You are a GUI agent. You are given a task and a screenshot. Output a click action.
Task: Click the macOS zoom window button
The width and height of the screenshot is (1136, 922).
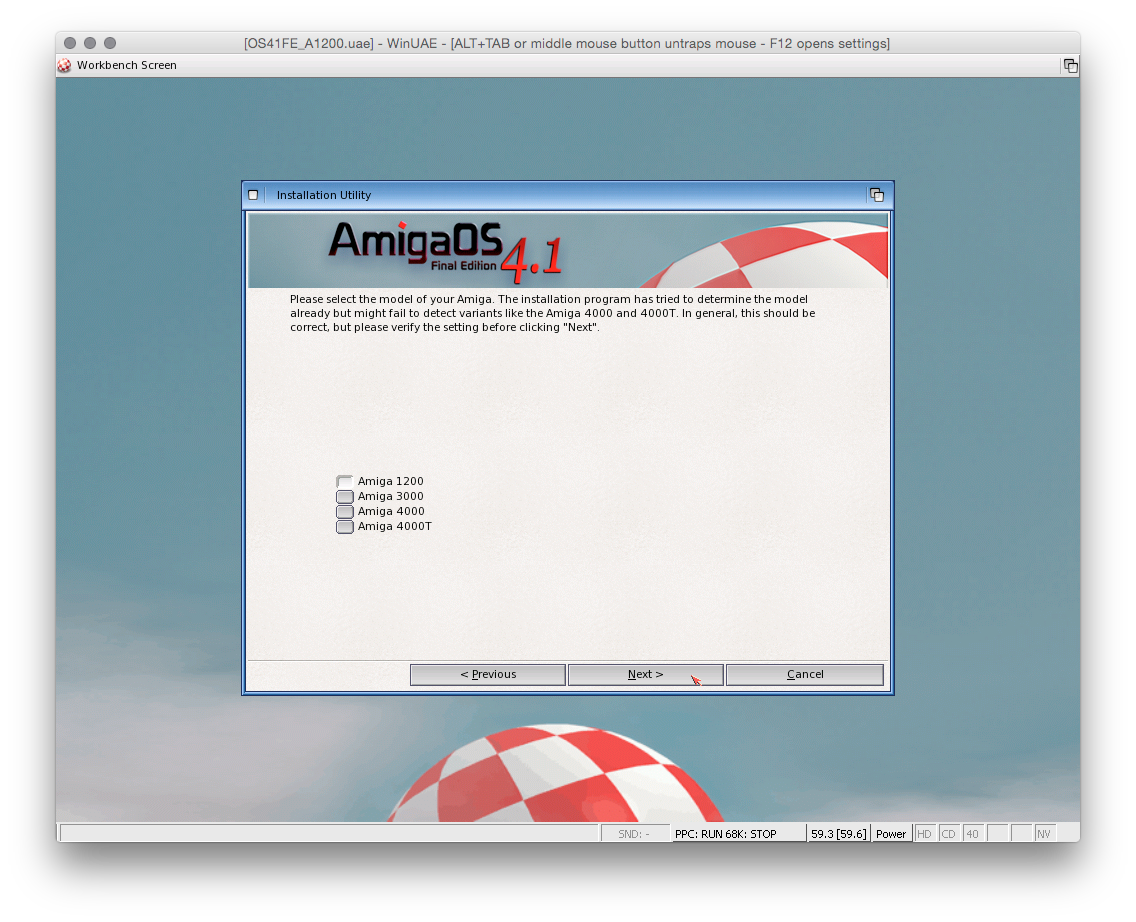point(110,43)
